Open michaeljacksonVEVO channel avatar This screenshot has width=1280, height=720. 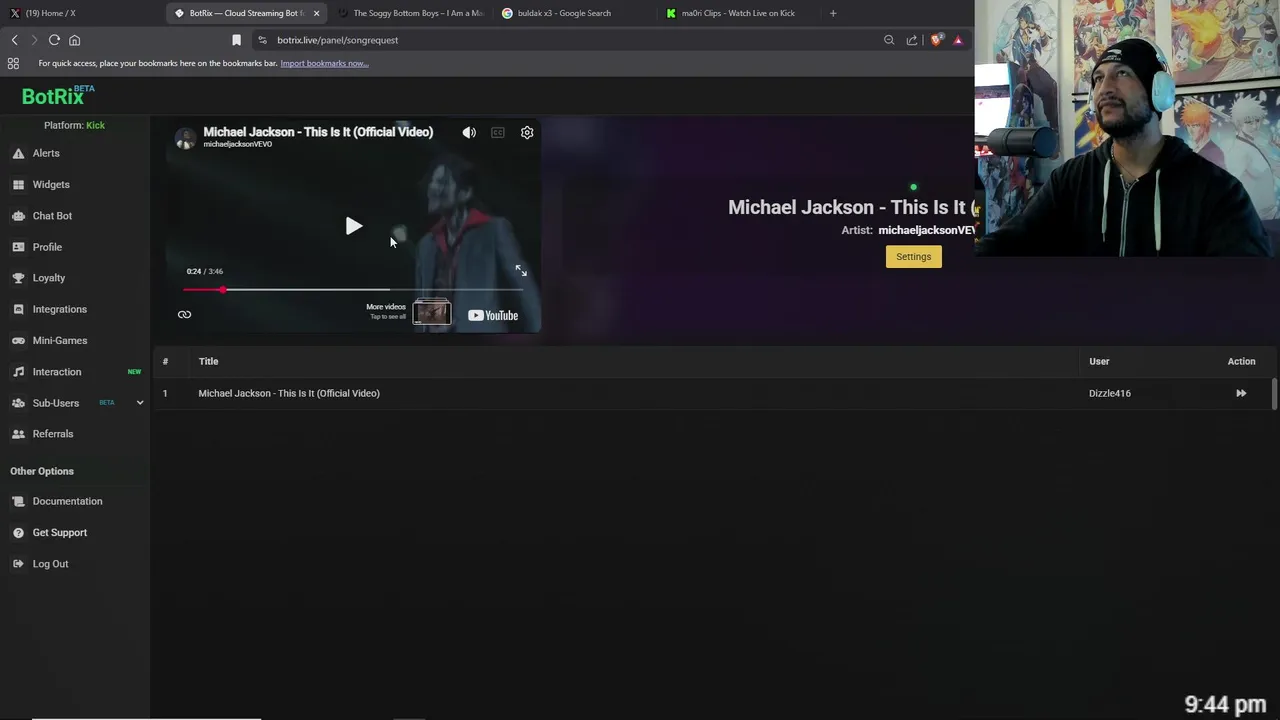pyautogui.click(x=185, y=138)
